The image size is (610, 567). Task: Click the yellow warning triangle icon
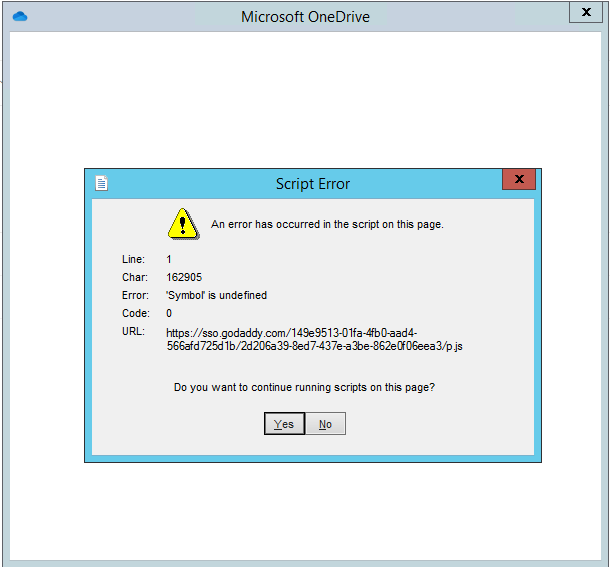point(183,224)
